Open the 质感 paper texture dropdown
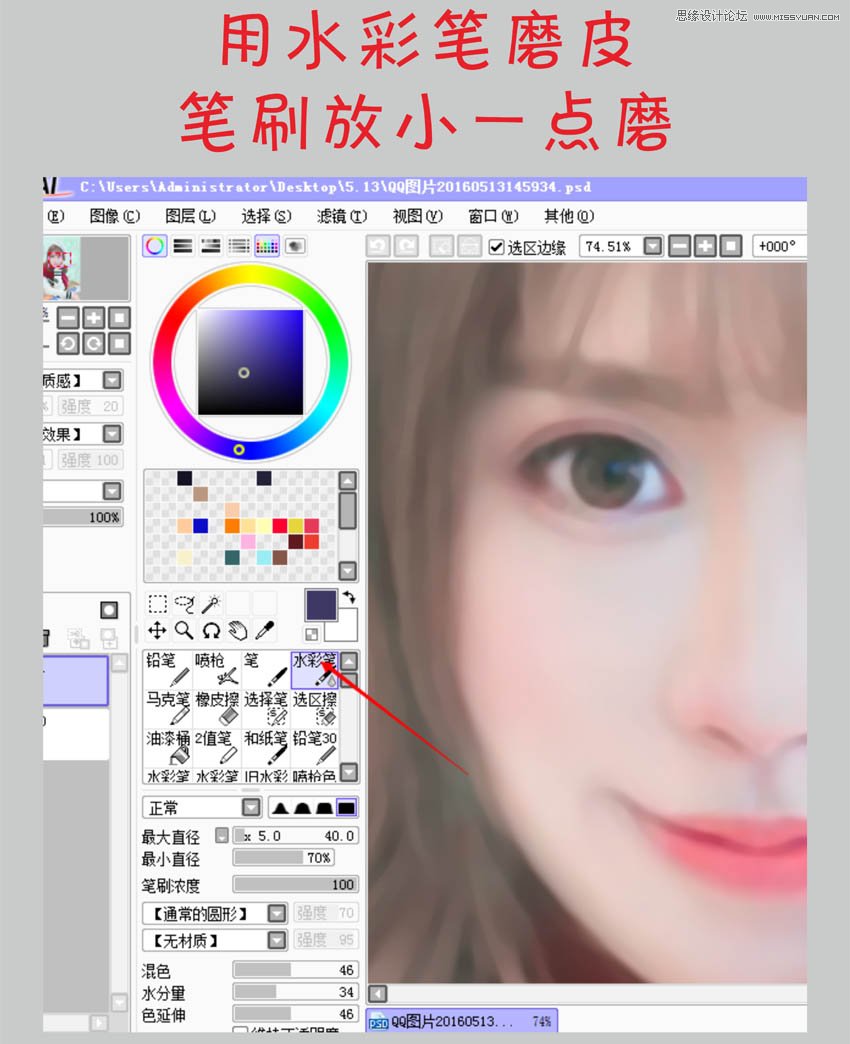 pos(112,380)
